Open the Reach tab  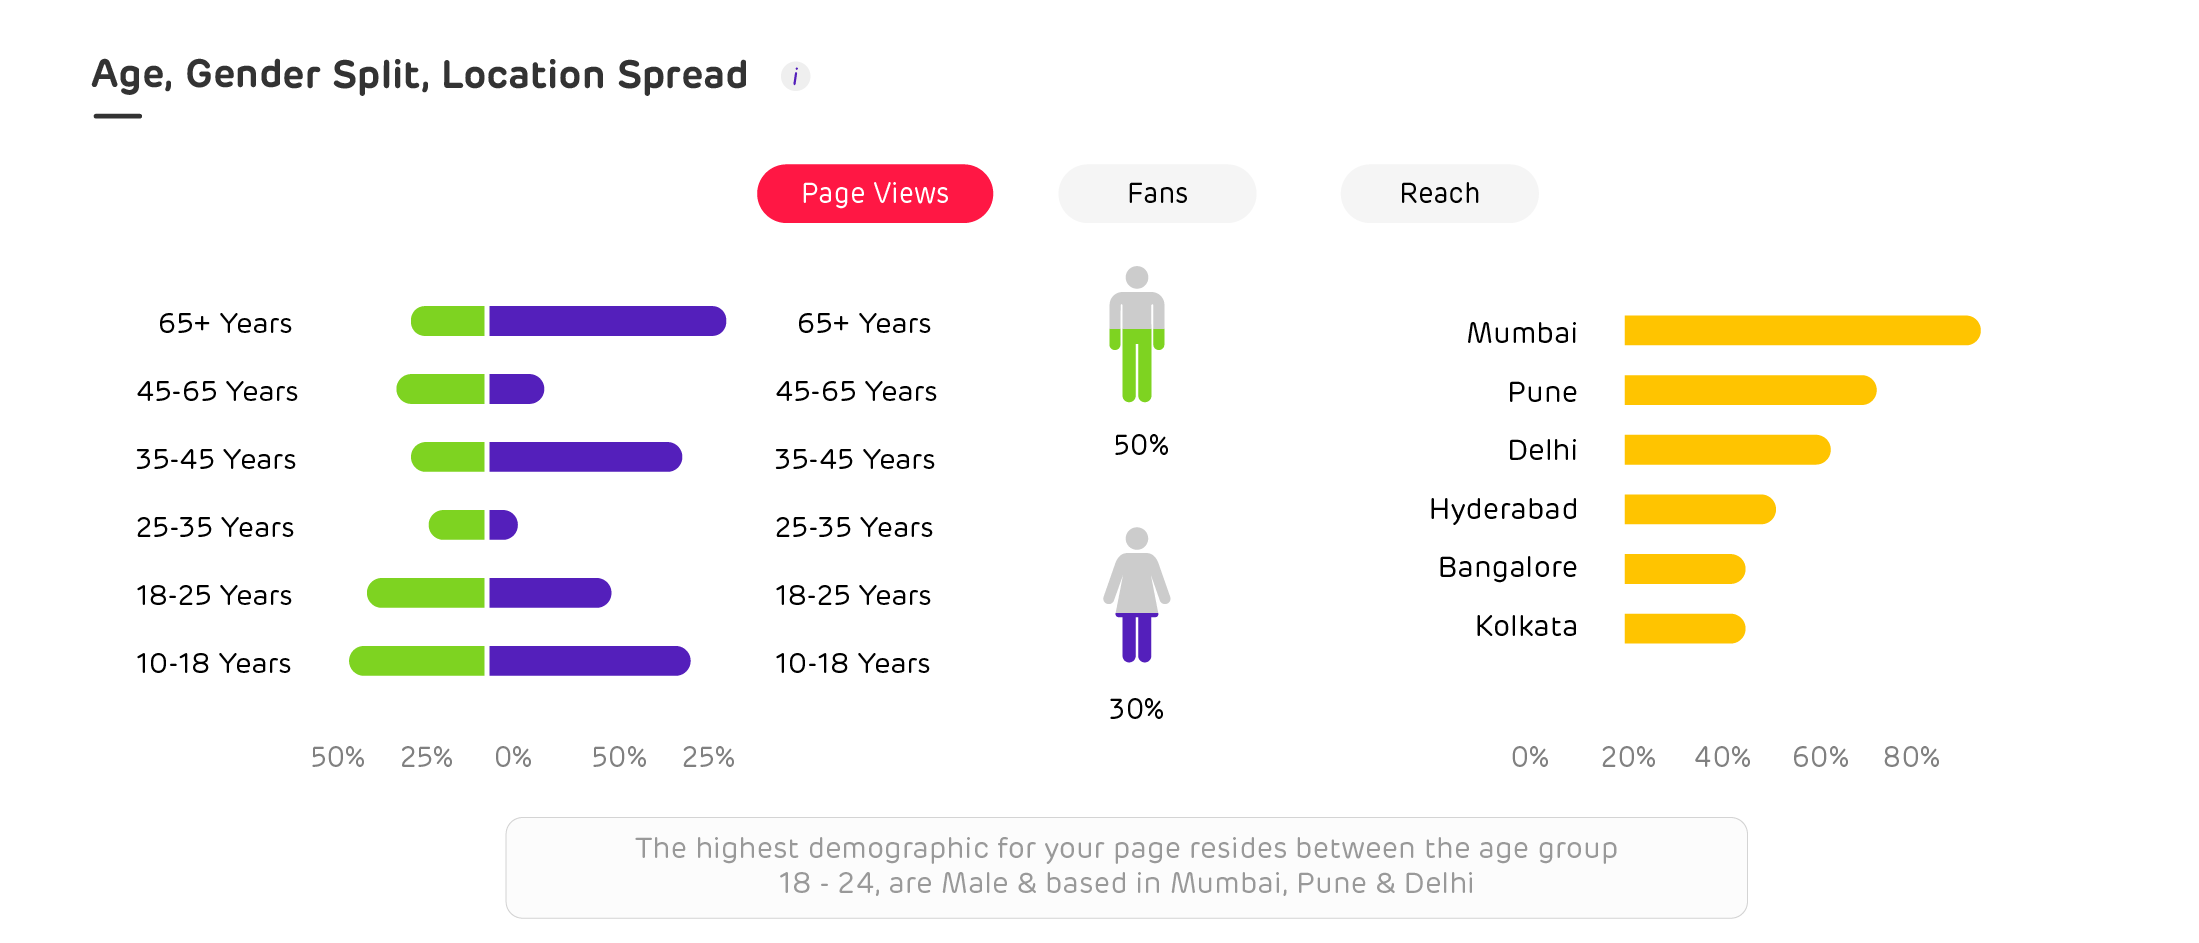pos(1439,193)
